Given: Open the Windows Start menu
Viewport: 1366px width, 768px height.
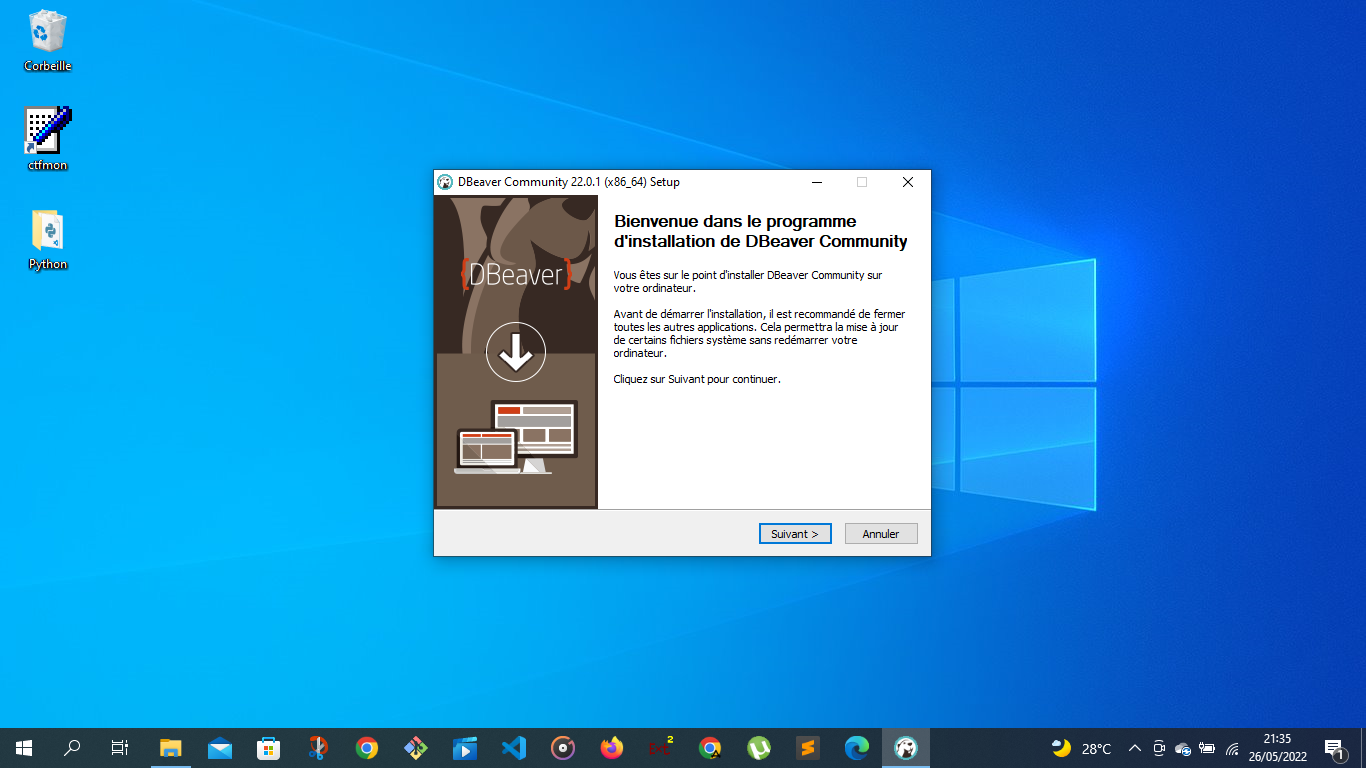Looking at the screenshot, I should [x=24, y=748].
